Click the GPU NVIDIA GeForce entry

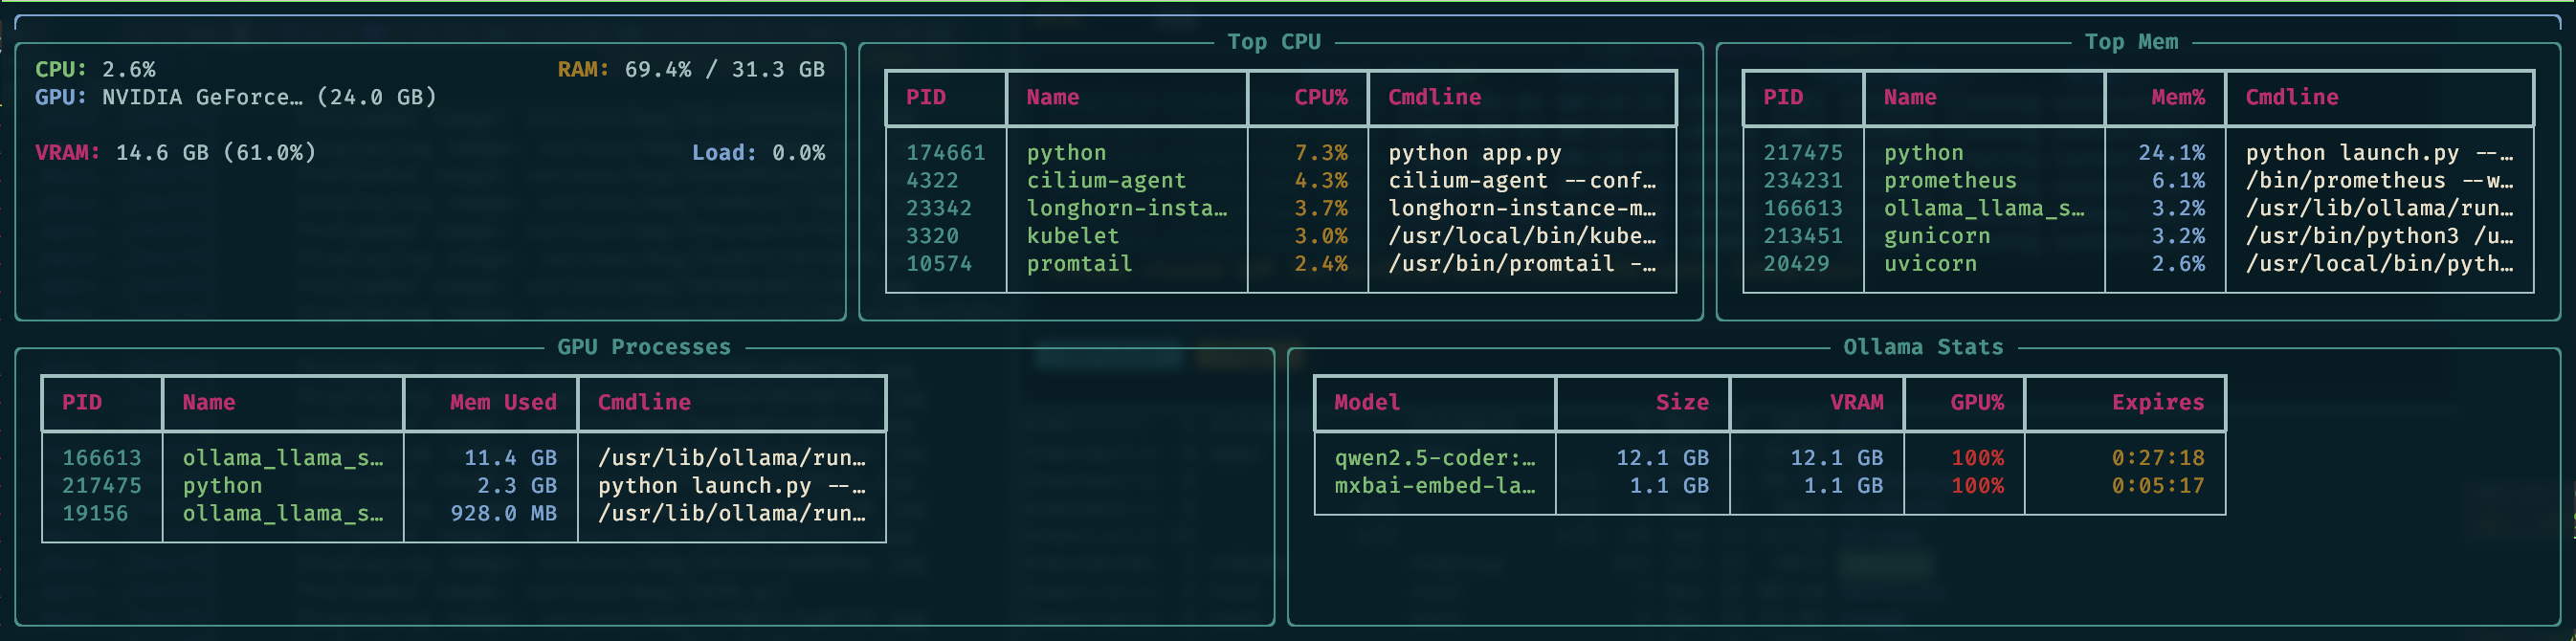(236, 98)
